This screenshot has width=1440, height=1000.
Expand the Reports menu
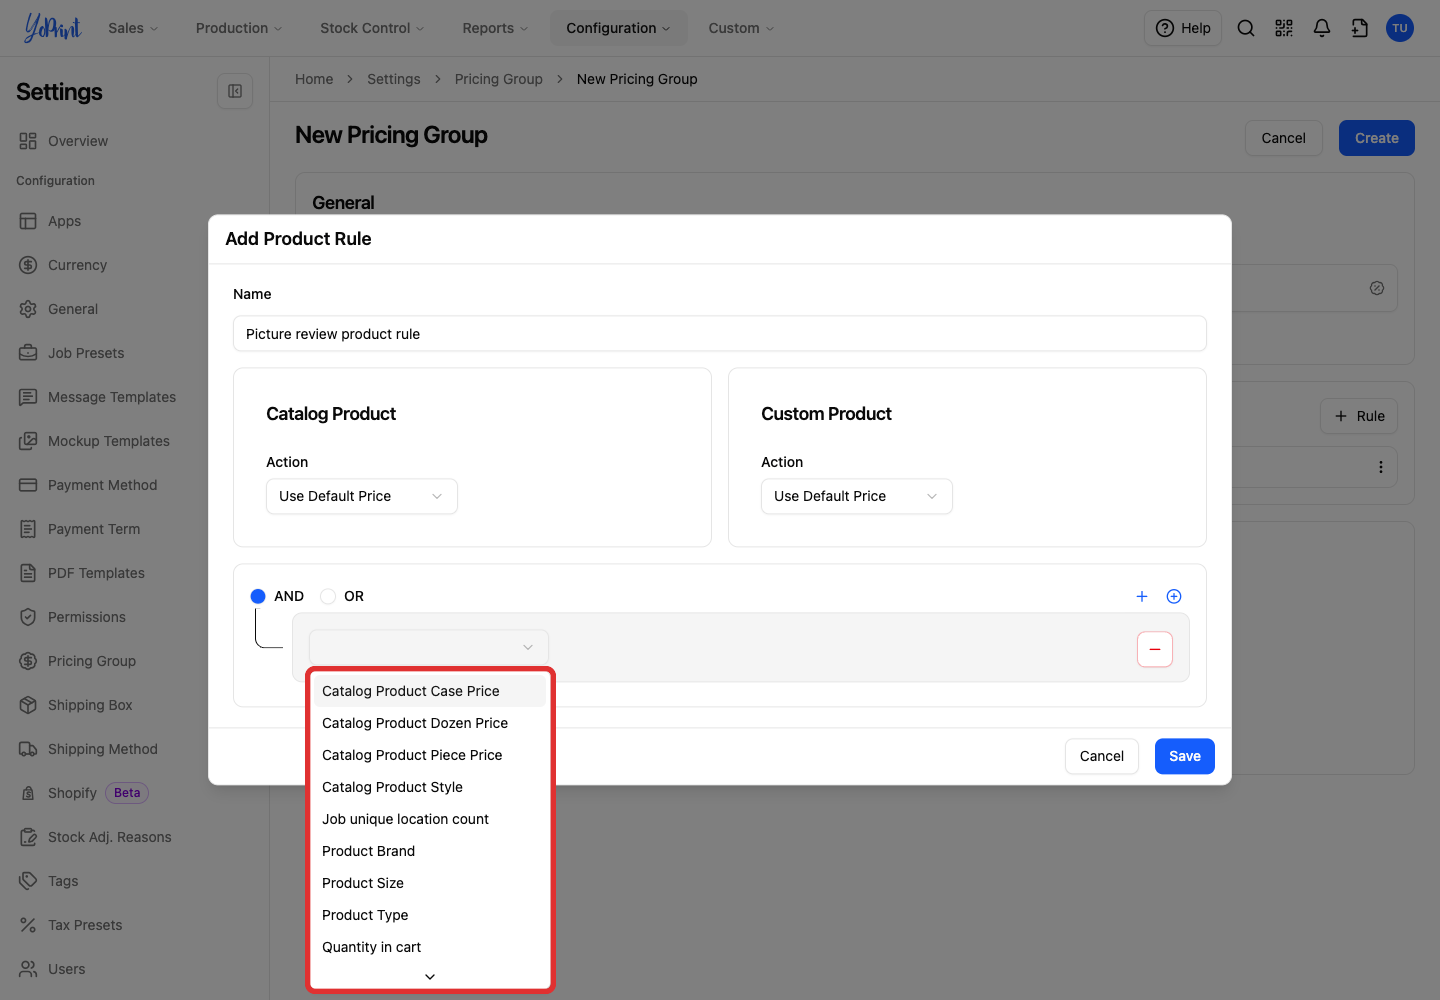(x=495, y=28)
